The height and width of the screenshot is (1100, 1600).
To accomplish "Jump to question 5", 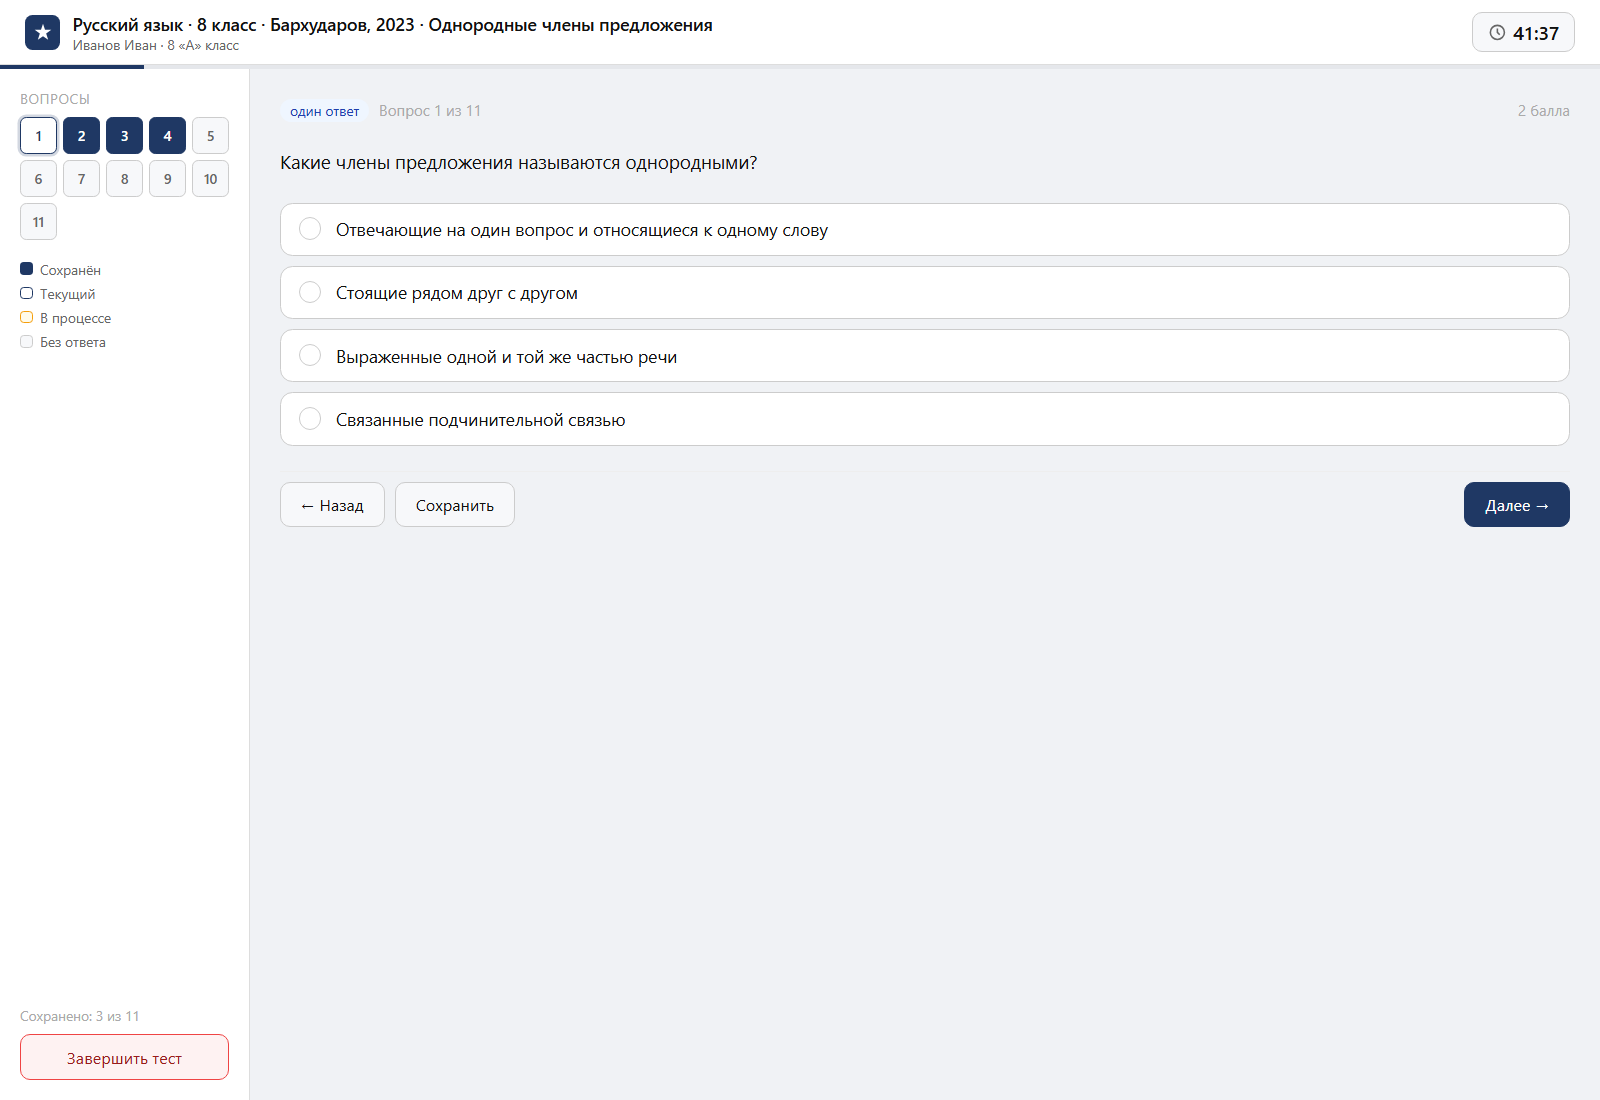I will (x=210, y=136).
